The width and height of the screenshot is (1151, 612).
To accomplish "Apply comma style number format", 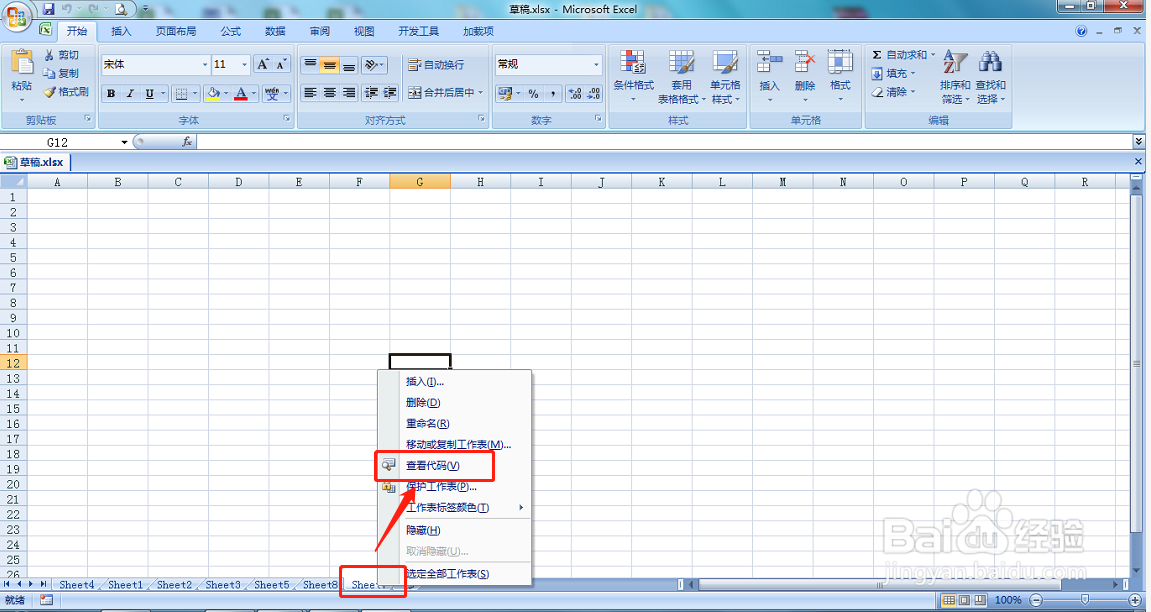I will point(553,93).
